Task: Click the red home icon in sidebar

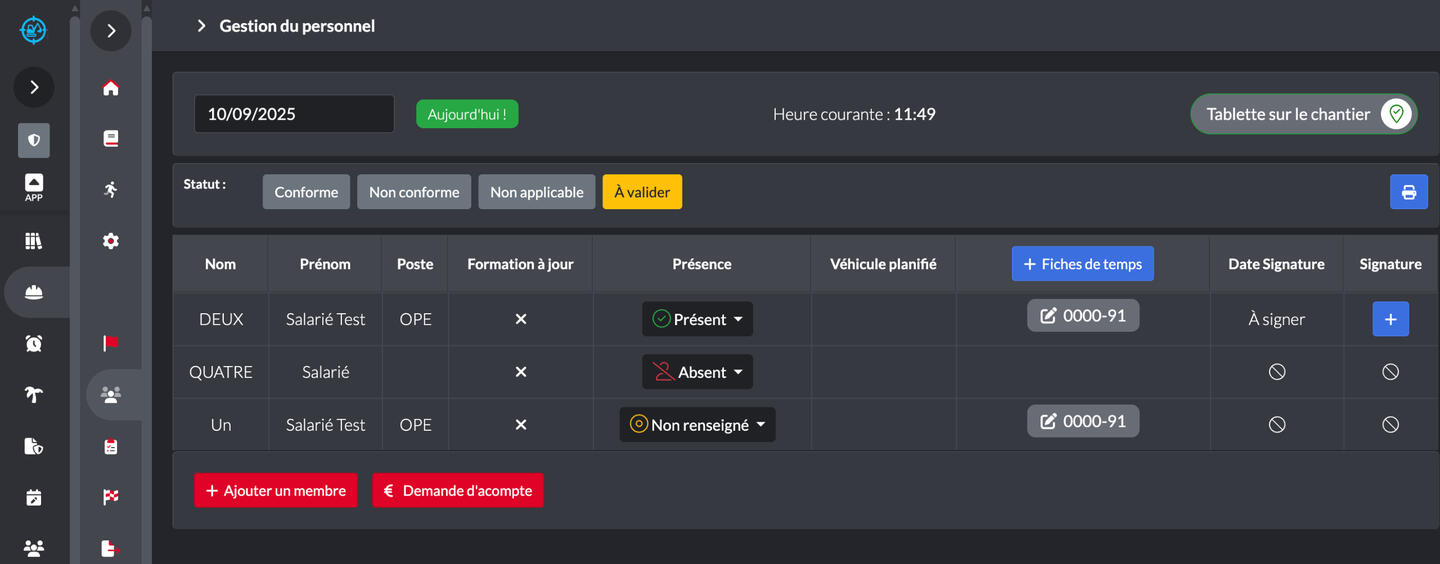Action: pos(111,88)
